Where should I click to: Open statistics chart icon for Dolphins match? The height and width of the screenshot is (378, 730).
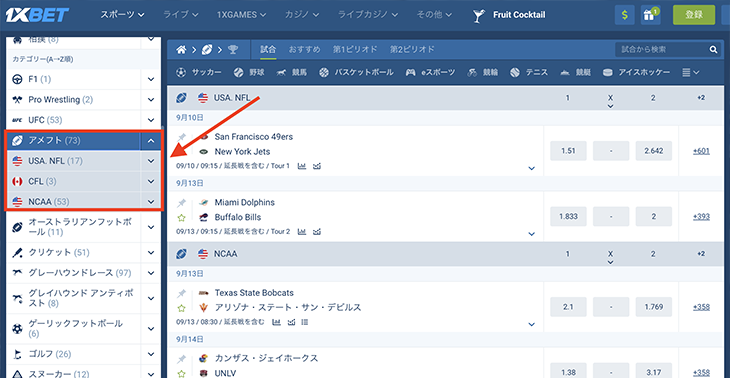302,231
